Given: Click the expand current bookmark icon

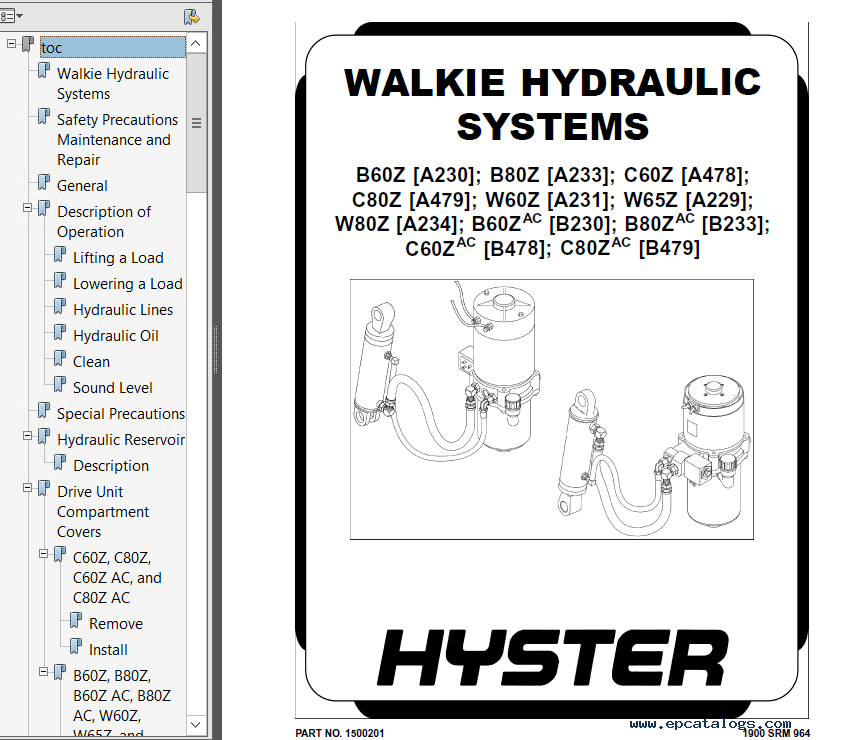Looking at the screenshot, I should (192, 17).
